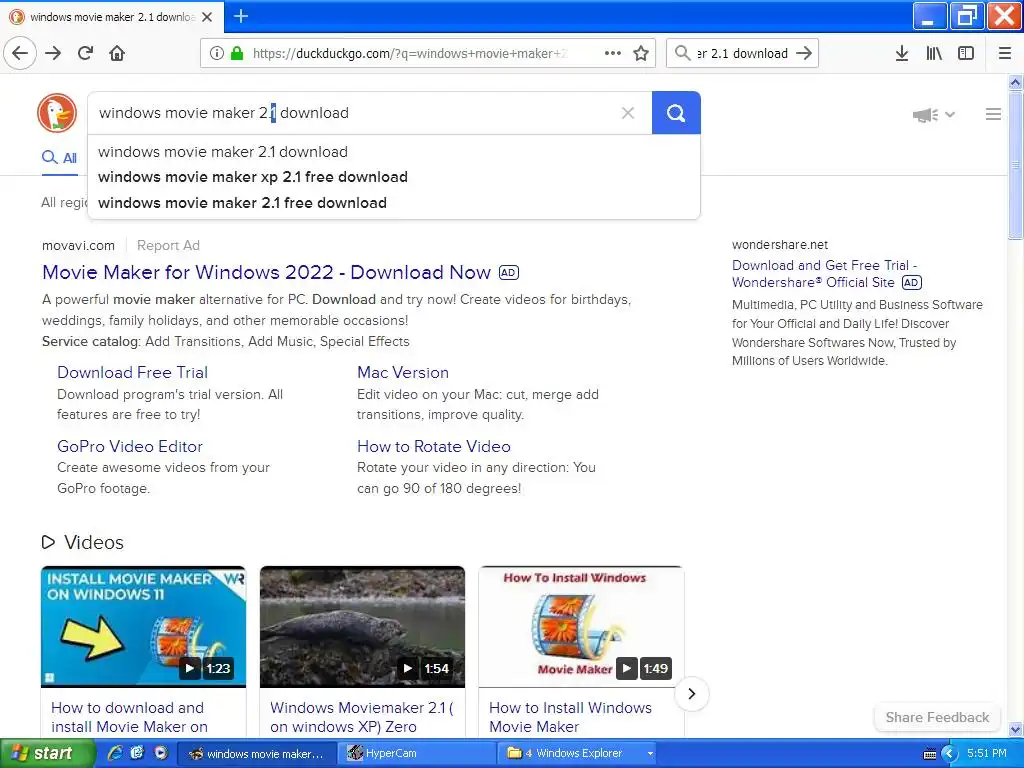Click the taskbar clock 5:51 PM
1024x768 pixels.
[987, 753]
